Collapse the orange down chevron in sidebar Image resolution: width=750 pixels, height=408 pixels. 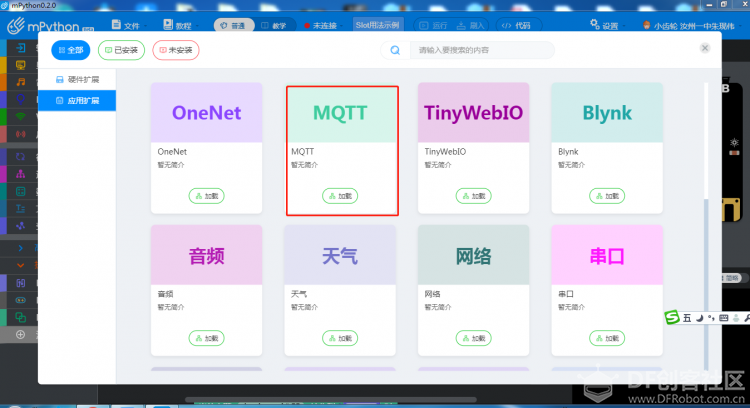click(21, 265)
